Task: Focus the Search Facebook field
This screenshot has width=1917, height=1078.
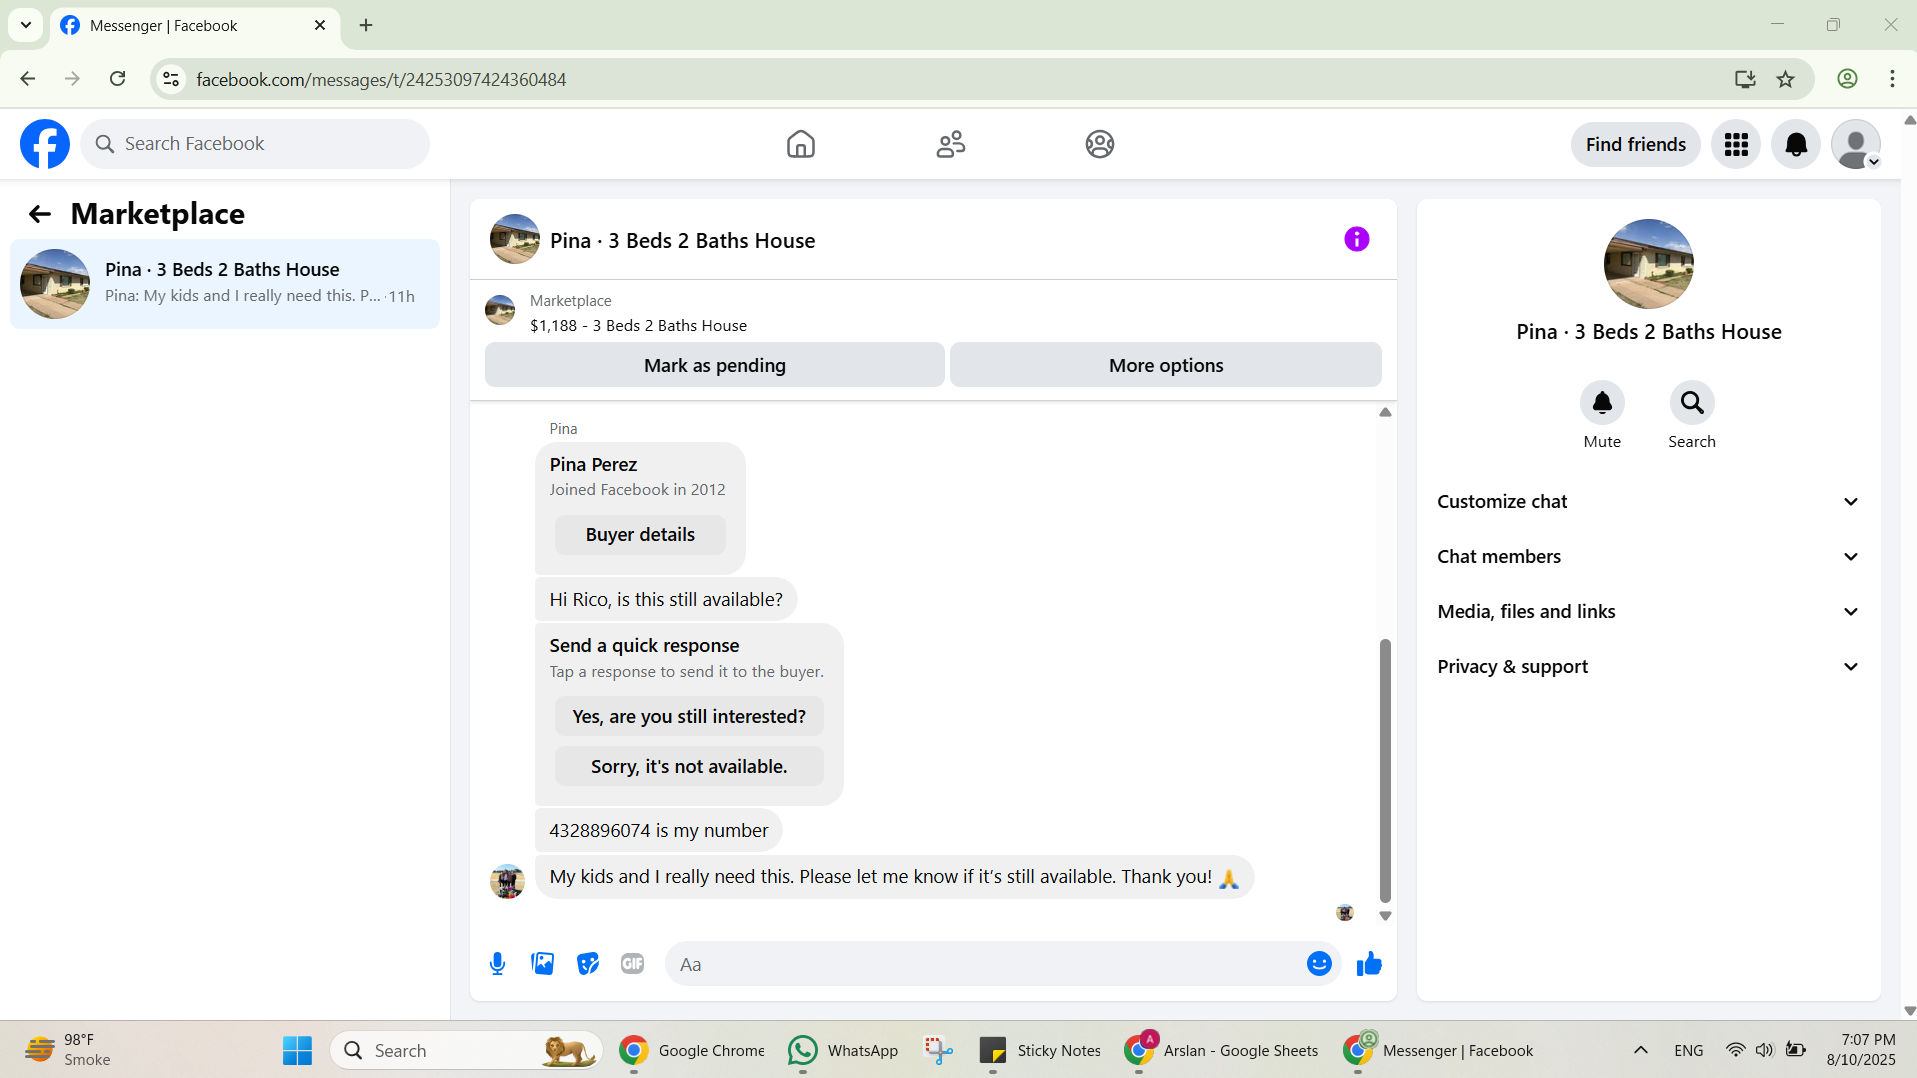Action: (255, 144)
